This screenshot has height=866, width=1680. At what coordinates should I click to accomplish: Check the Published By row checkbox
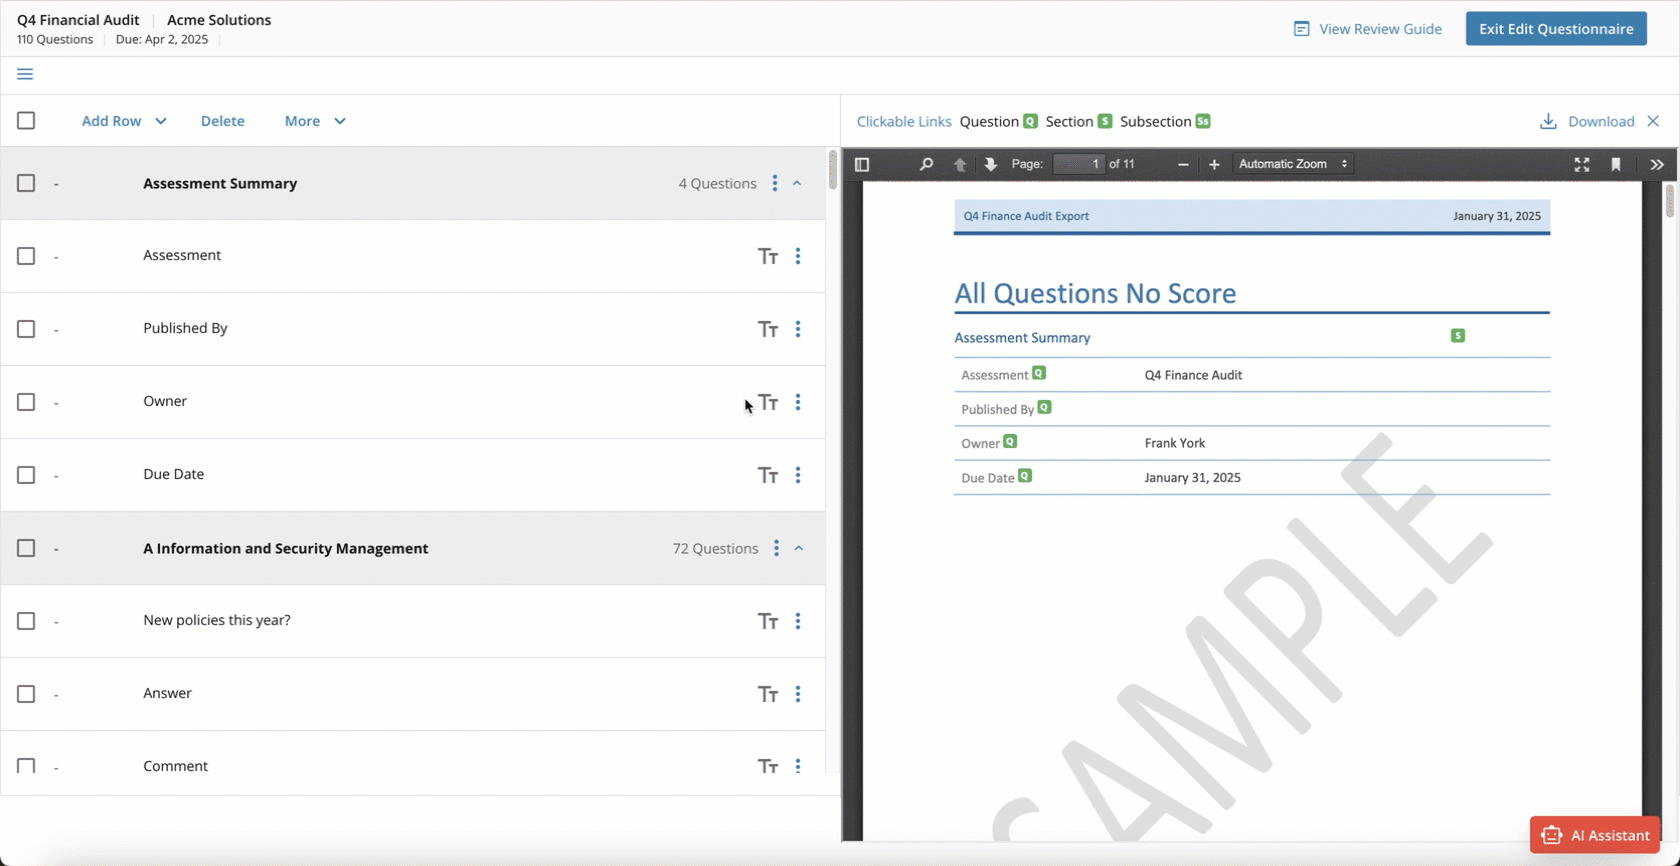click(26, 329)
